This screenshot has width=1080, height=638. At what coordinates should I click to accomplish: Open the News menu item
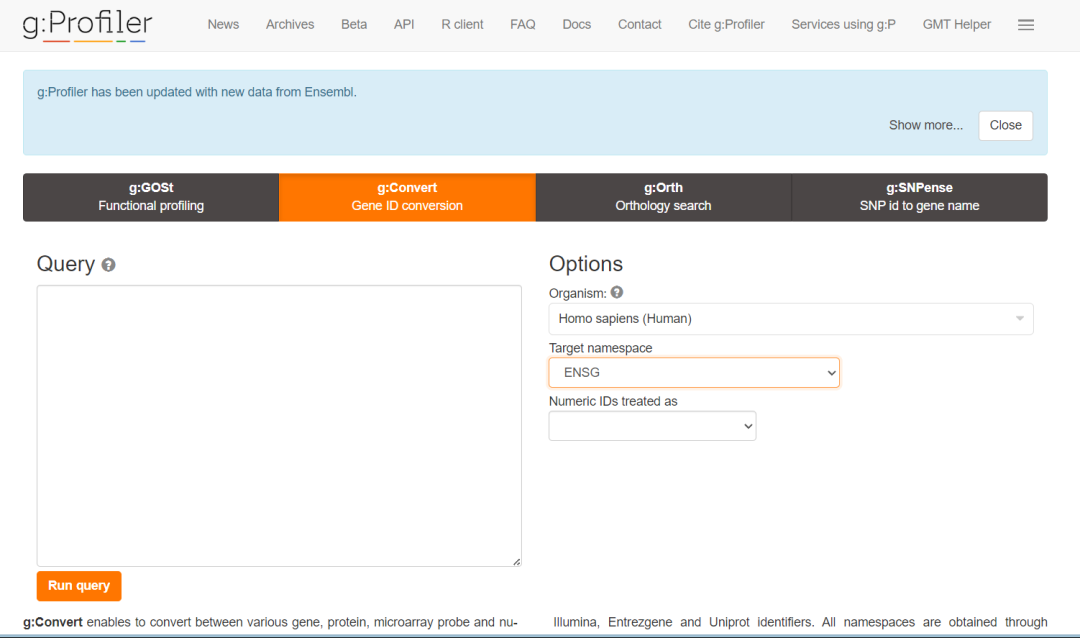(x=223, y=25)
